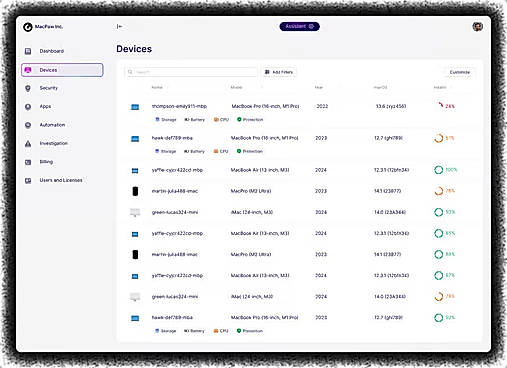The width and height of the screenshot is (507, 368).
Task: Click the Investigation warning-triangle icon
Action: (x=28, y=143)
